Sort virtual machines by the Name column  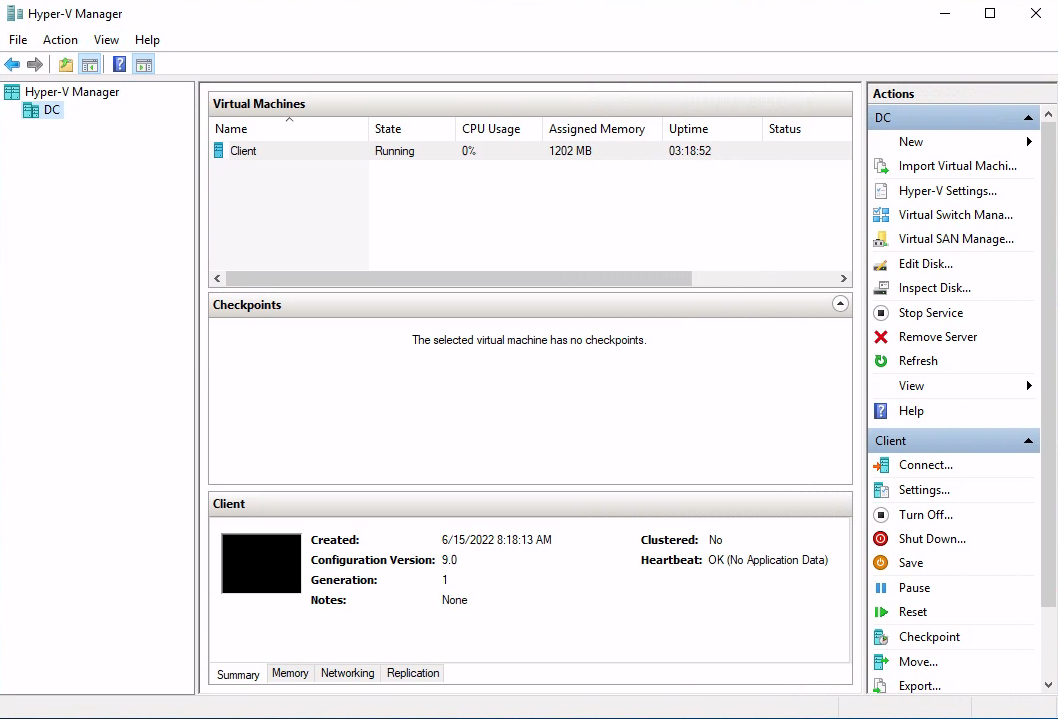(289, 128)
